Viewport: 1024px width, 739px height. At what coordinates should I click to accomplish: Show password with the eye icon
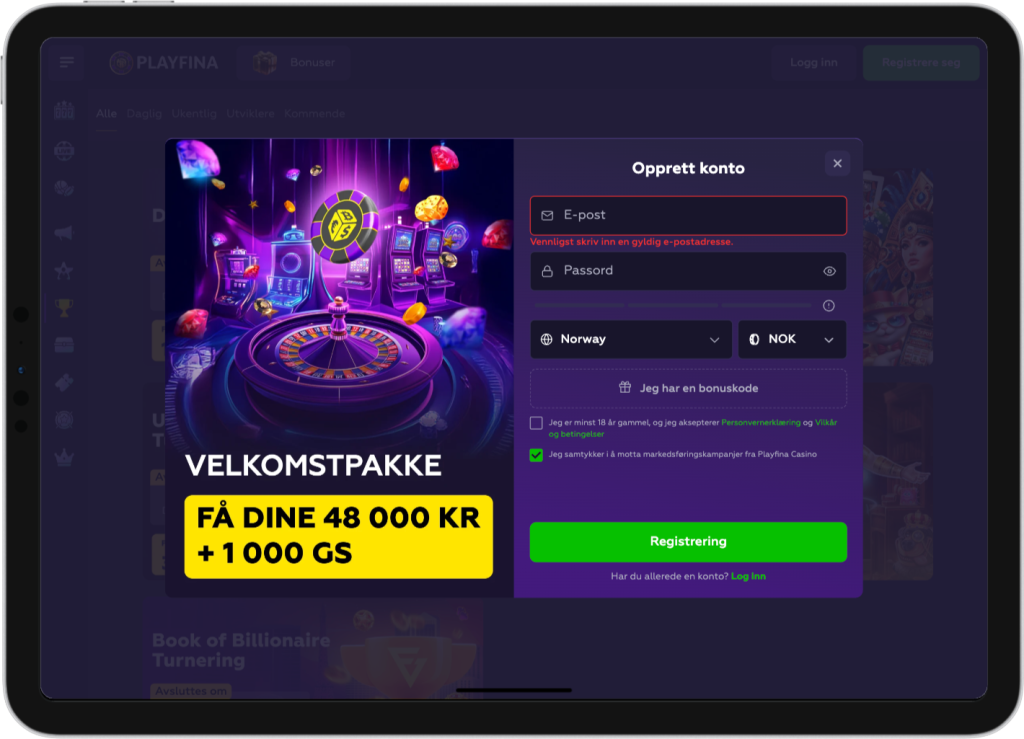[829, 271]
